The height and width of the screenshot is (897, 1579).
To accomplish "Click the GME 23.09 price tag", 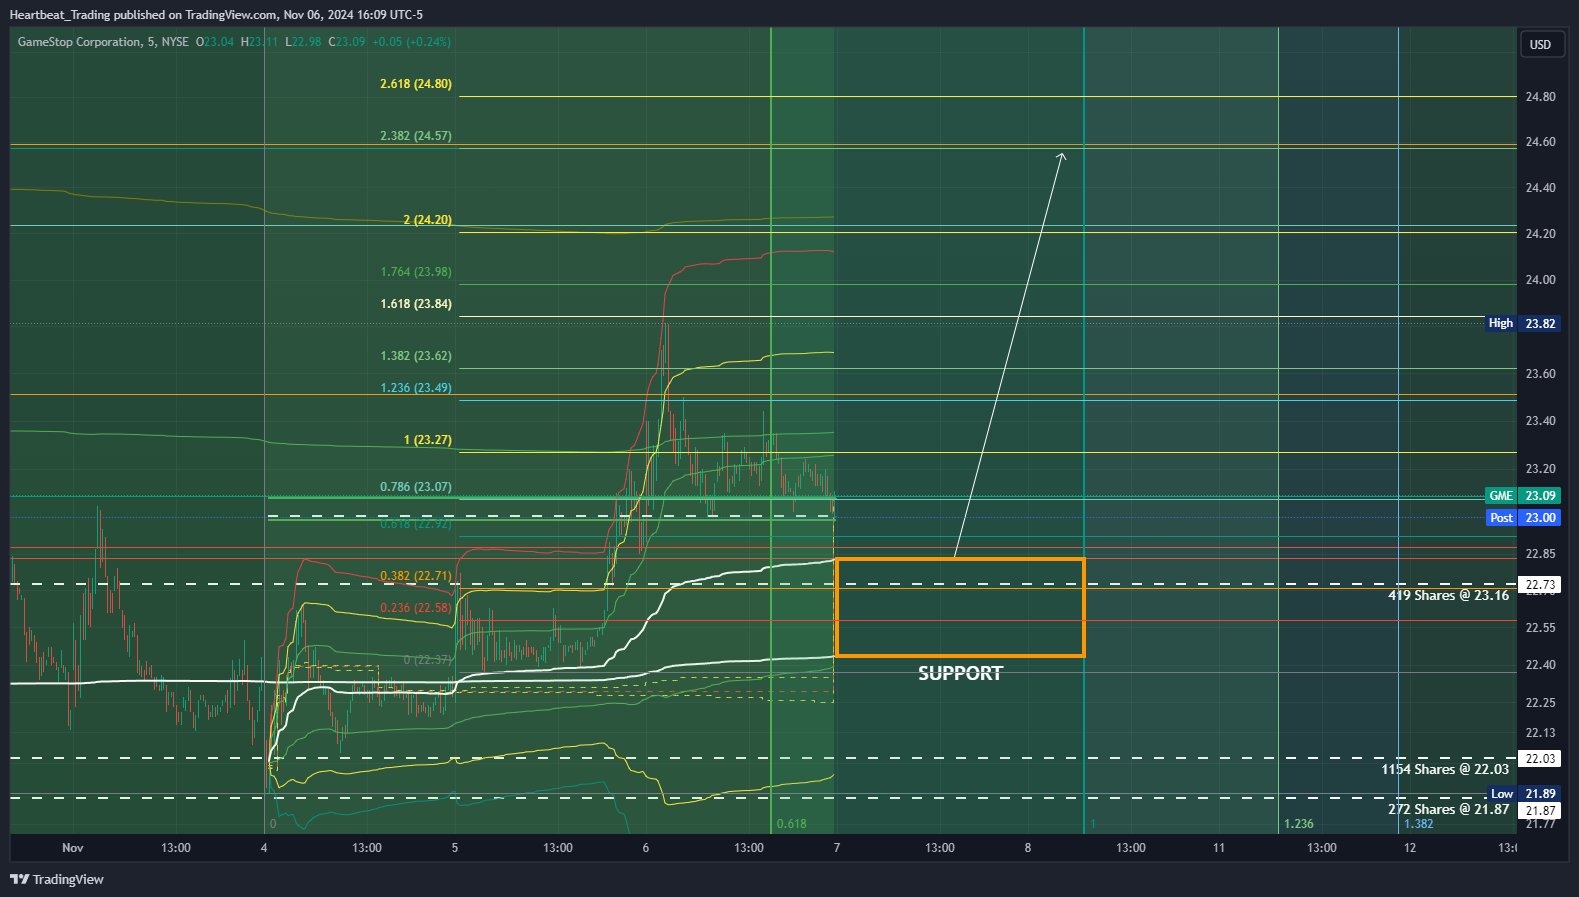I will 1522,496.
